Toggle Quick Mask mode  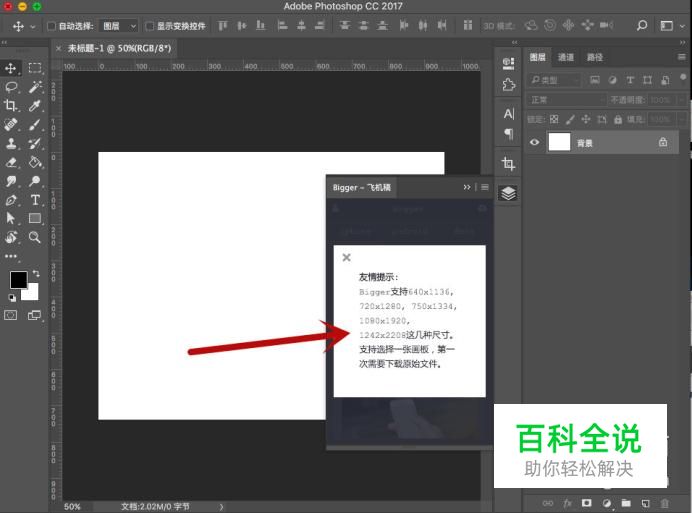[11, 315]
